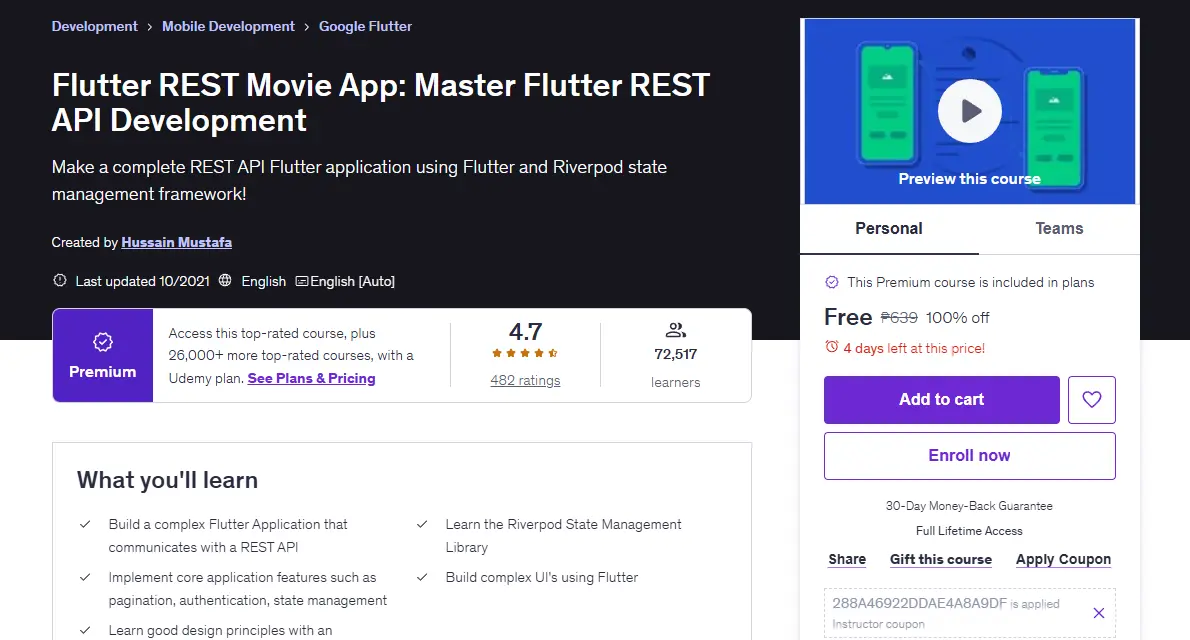Click the learners people icon
Screen dimensions: 1190x640
click(x=675, y=329)
